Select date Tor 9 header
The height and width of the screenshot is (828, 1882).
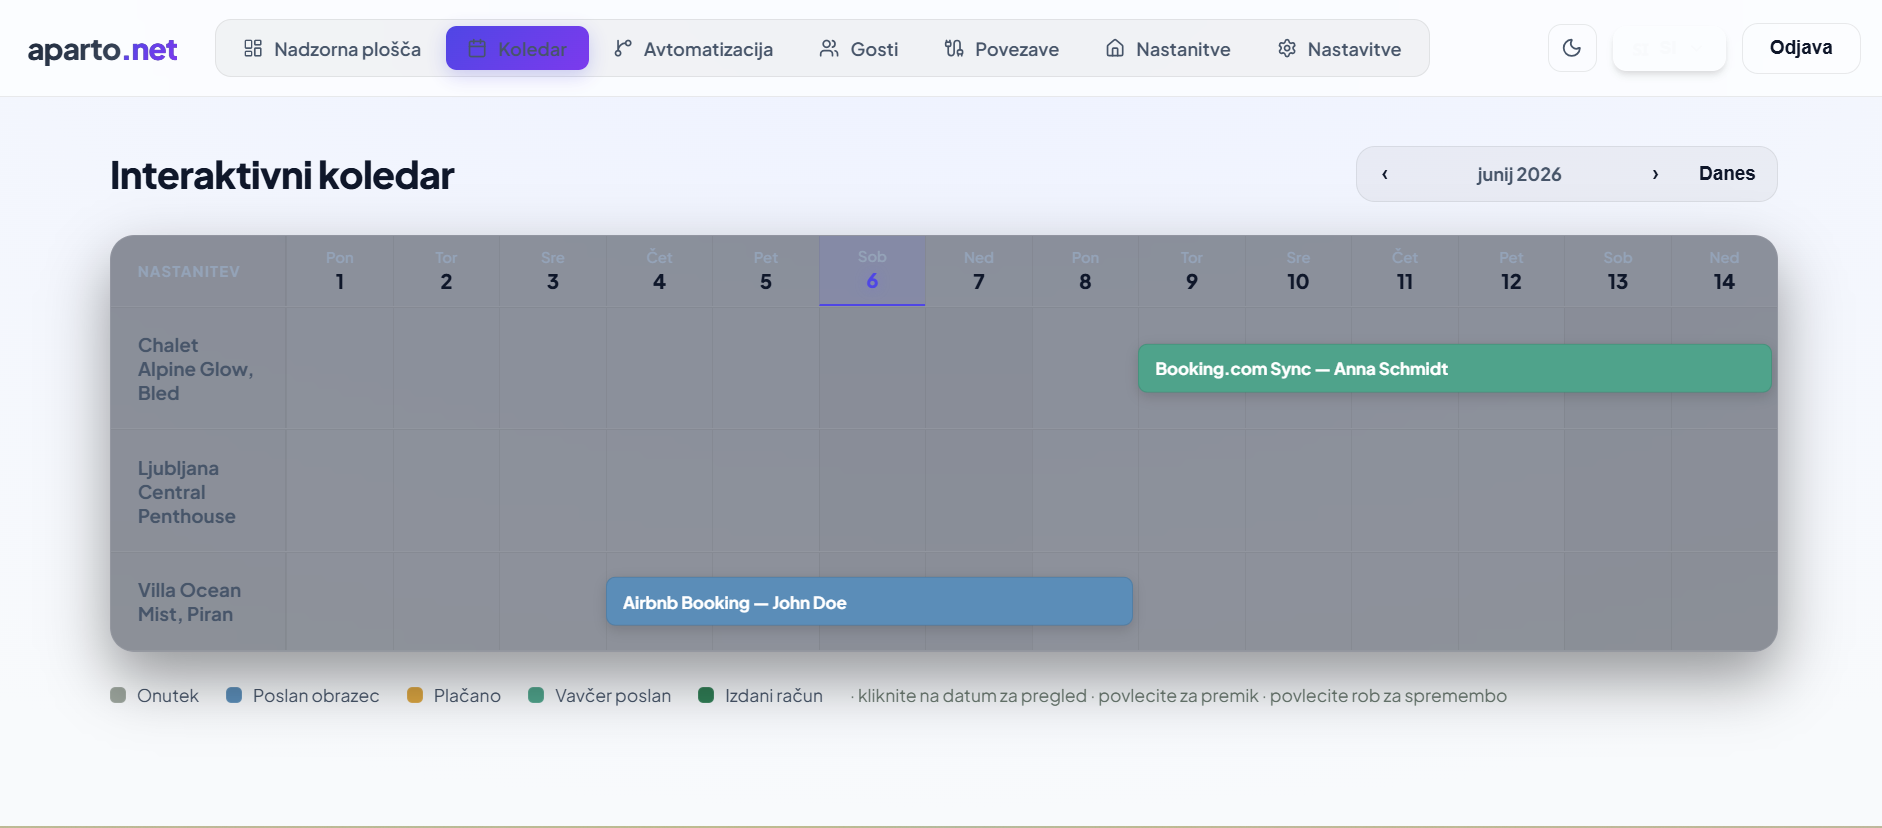point(1192,271)
